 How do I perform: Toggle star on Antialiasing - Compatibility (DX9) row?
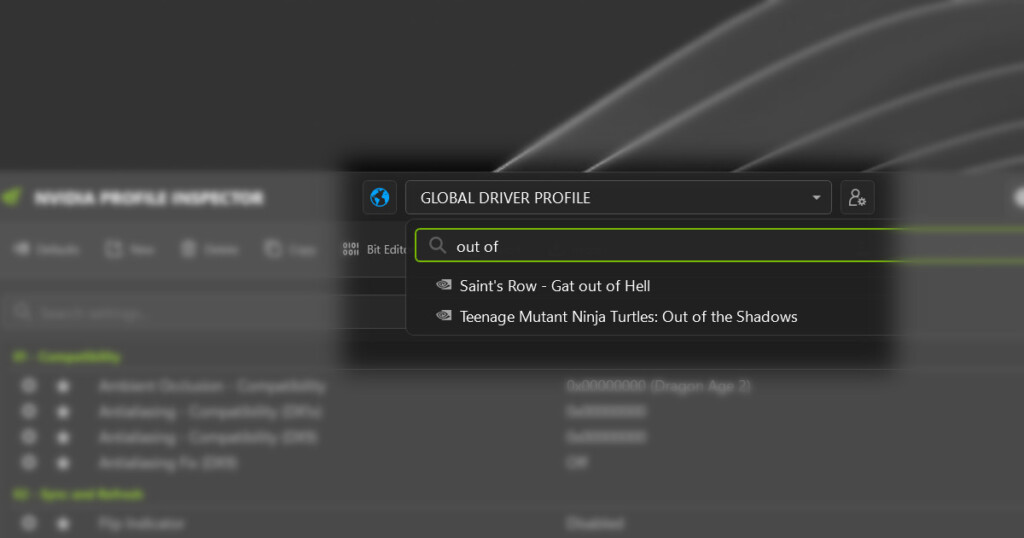[x=63, y=437]
